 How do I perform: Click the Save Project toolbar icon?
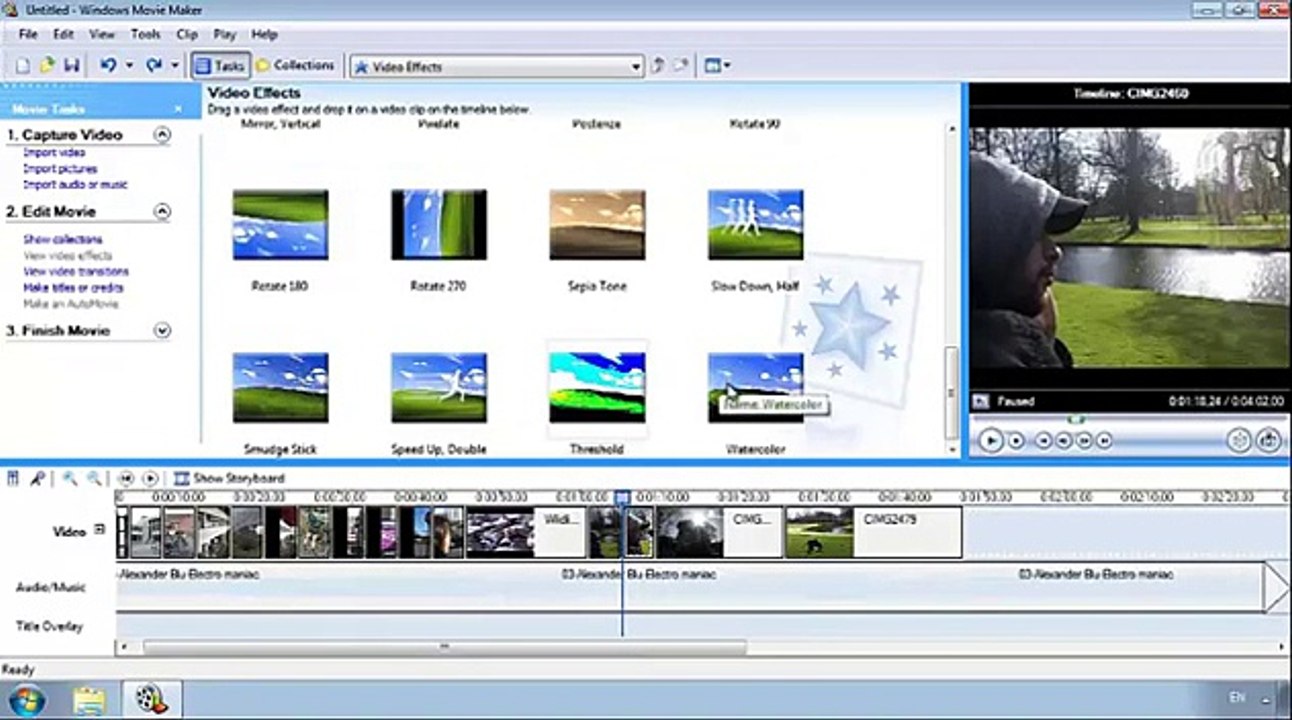tap(71, 66)
